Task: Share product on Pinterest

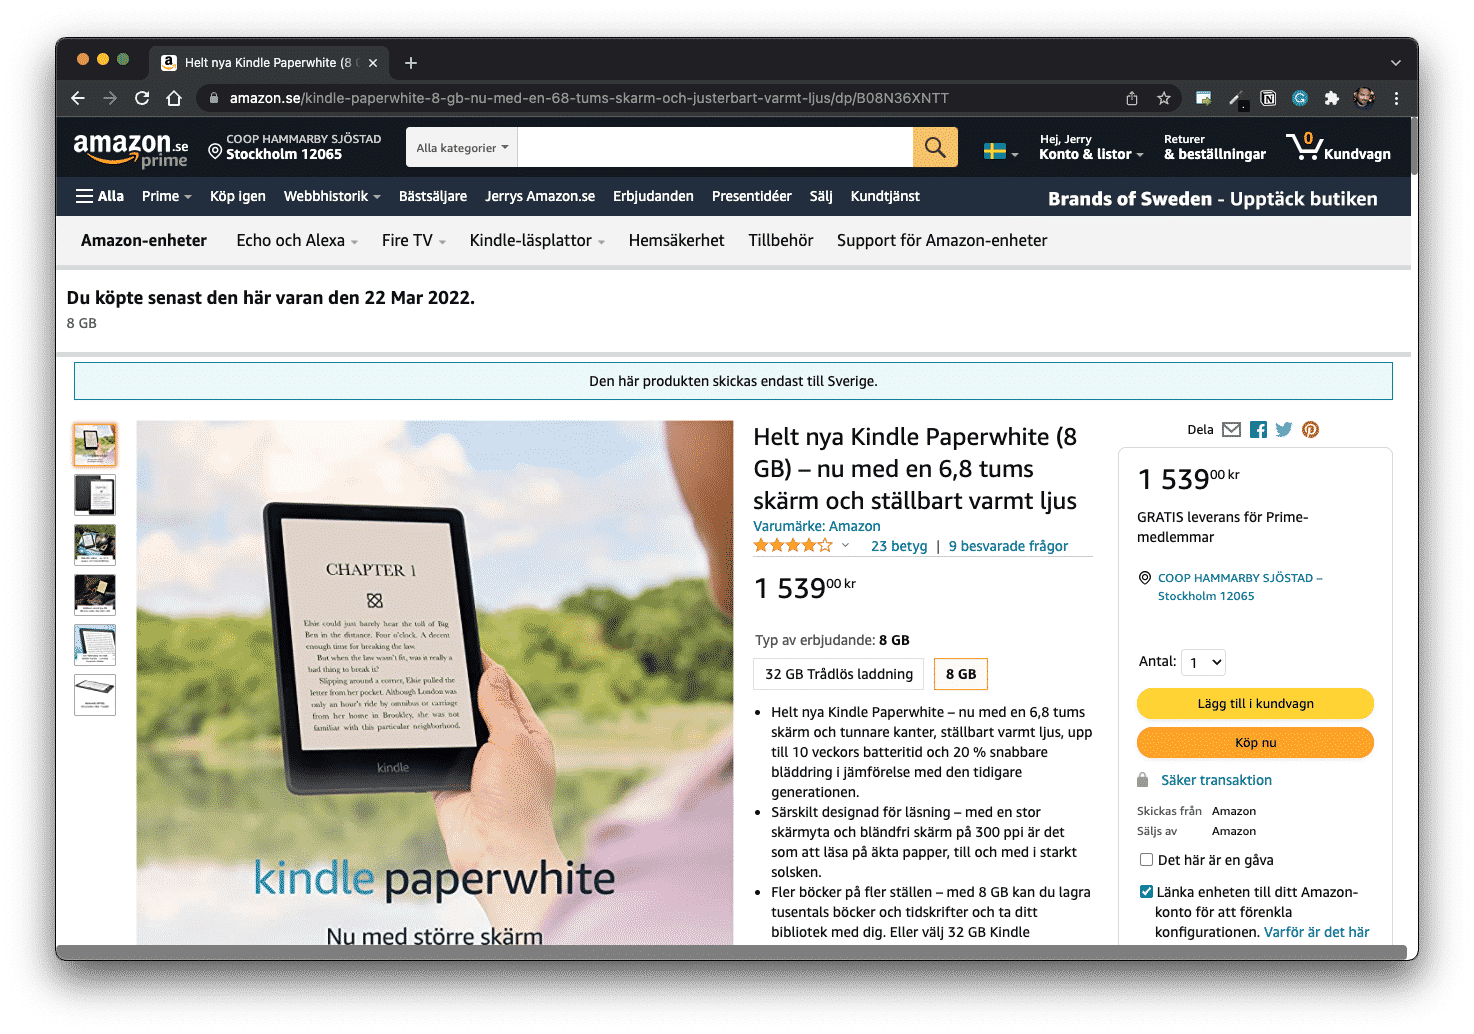Action: click(x=1310, y=430)
